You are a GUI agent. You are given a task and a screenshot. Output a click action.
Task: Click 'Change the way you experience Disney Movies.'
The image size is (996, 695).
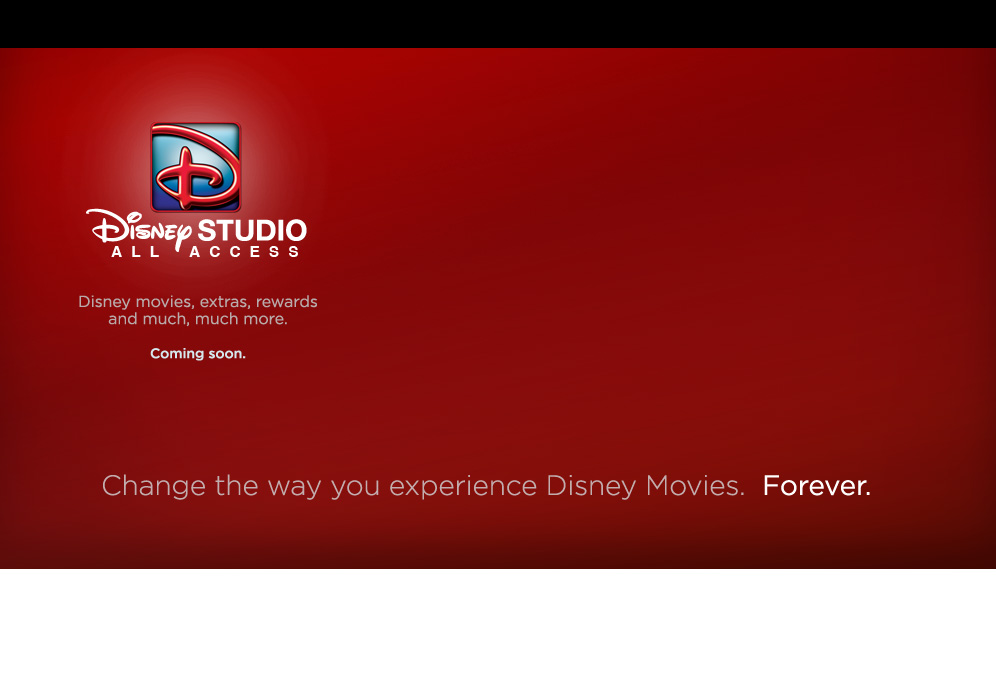point(423,487)
